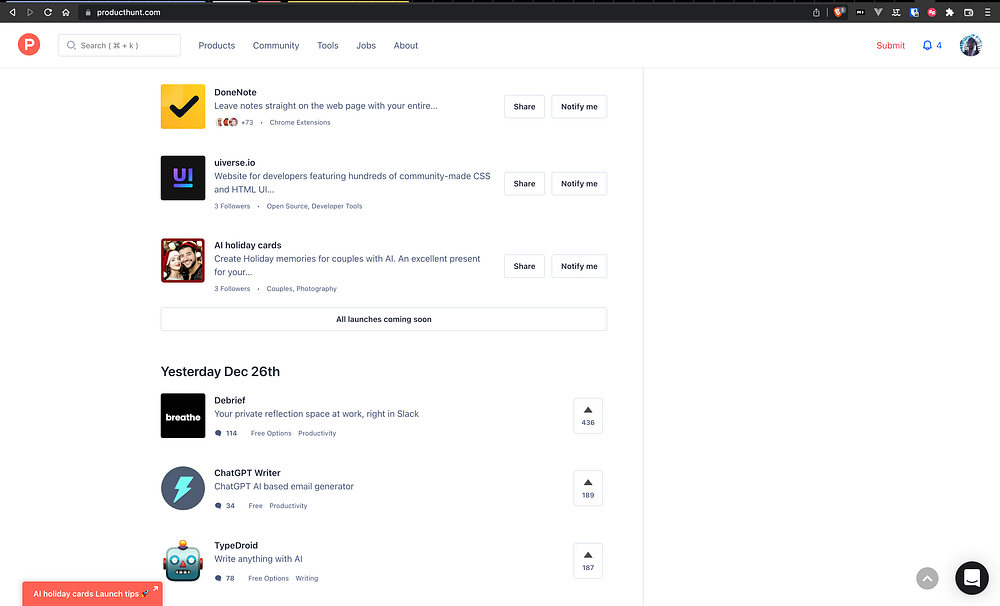The width and height of the screenshot is (1000, 606).
Task: Open the Debrief breathe logo
Action: 183,415
